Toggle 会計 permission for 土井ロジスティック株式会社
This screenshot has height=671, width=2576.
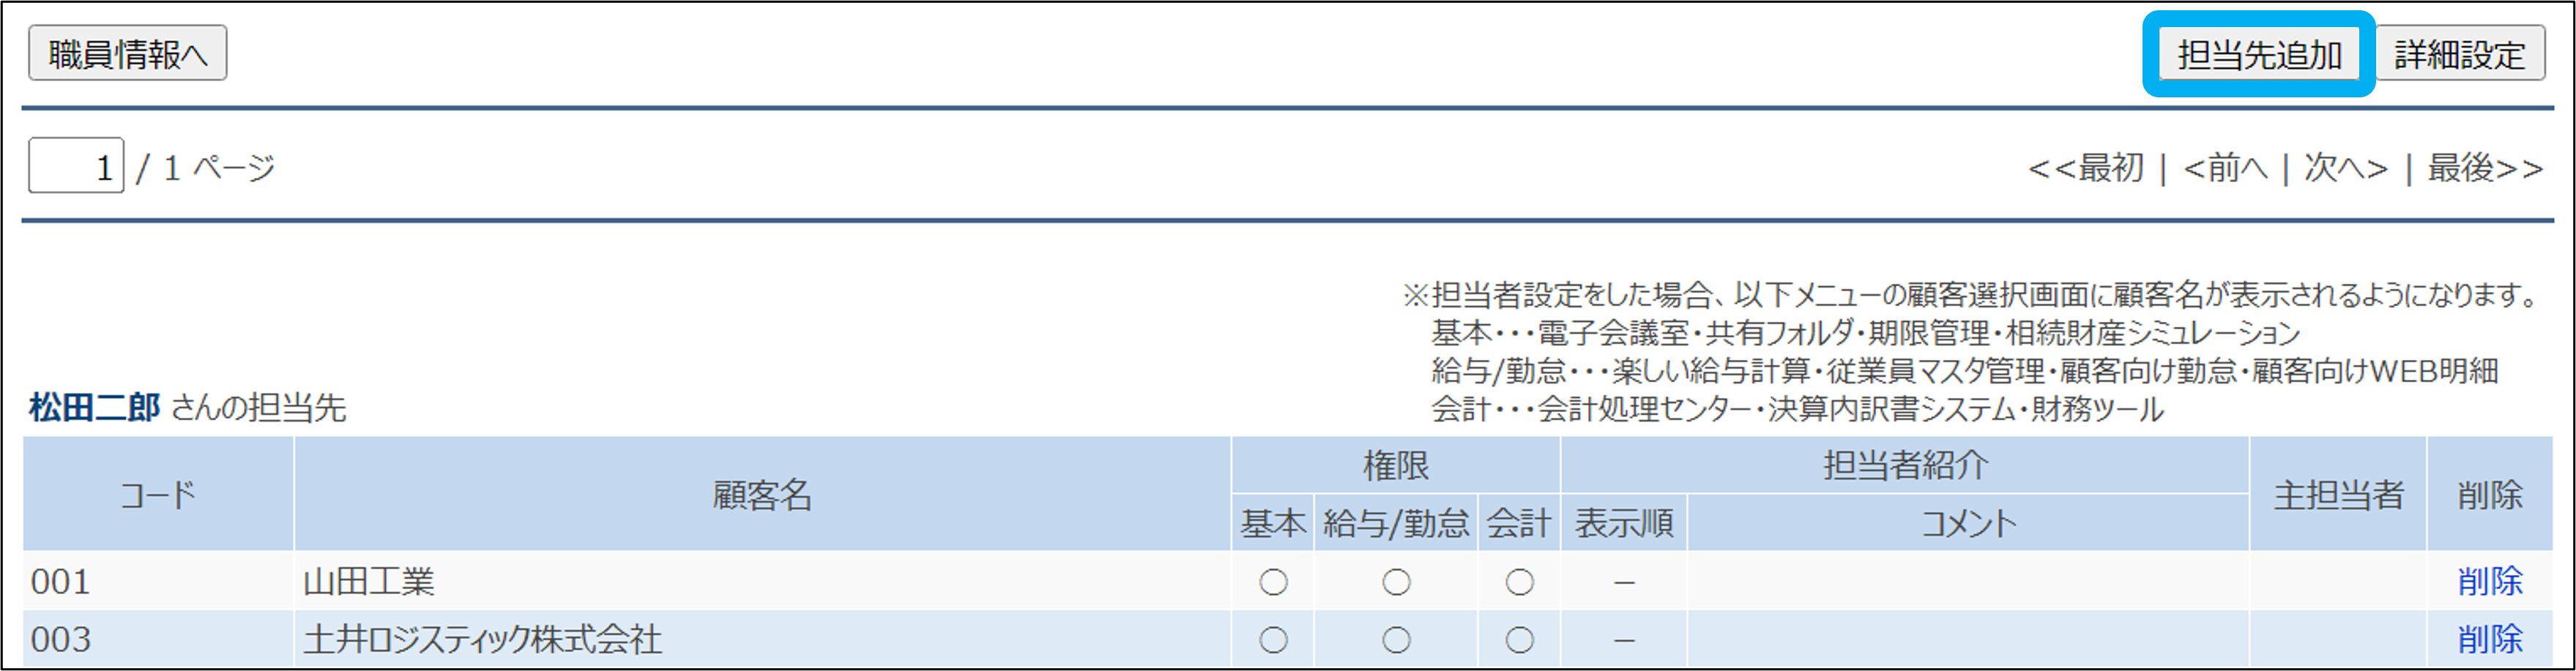[1519, 640]
